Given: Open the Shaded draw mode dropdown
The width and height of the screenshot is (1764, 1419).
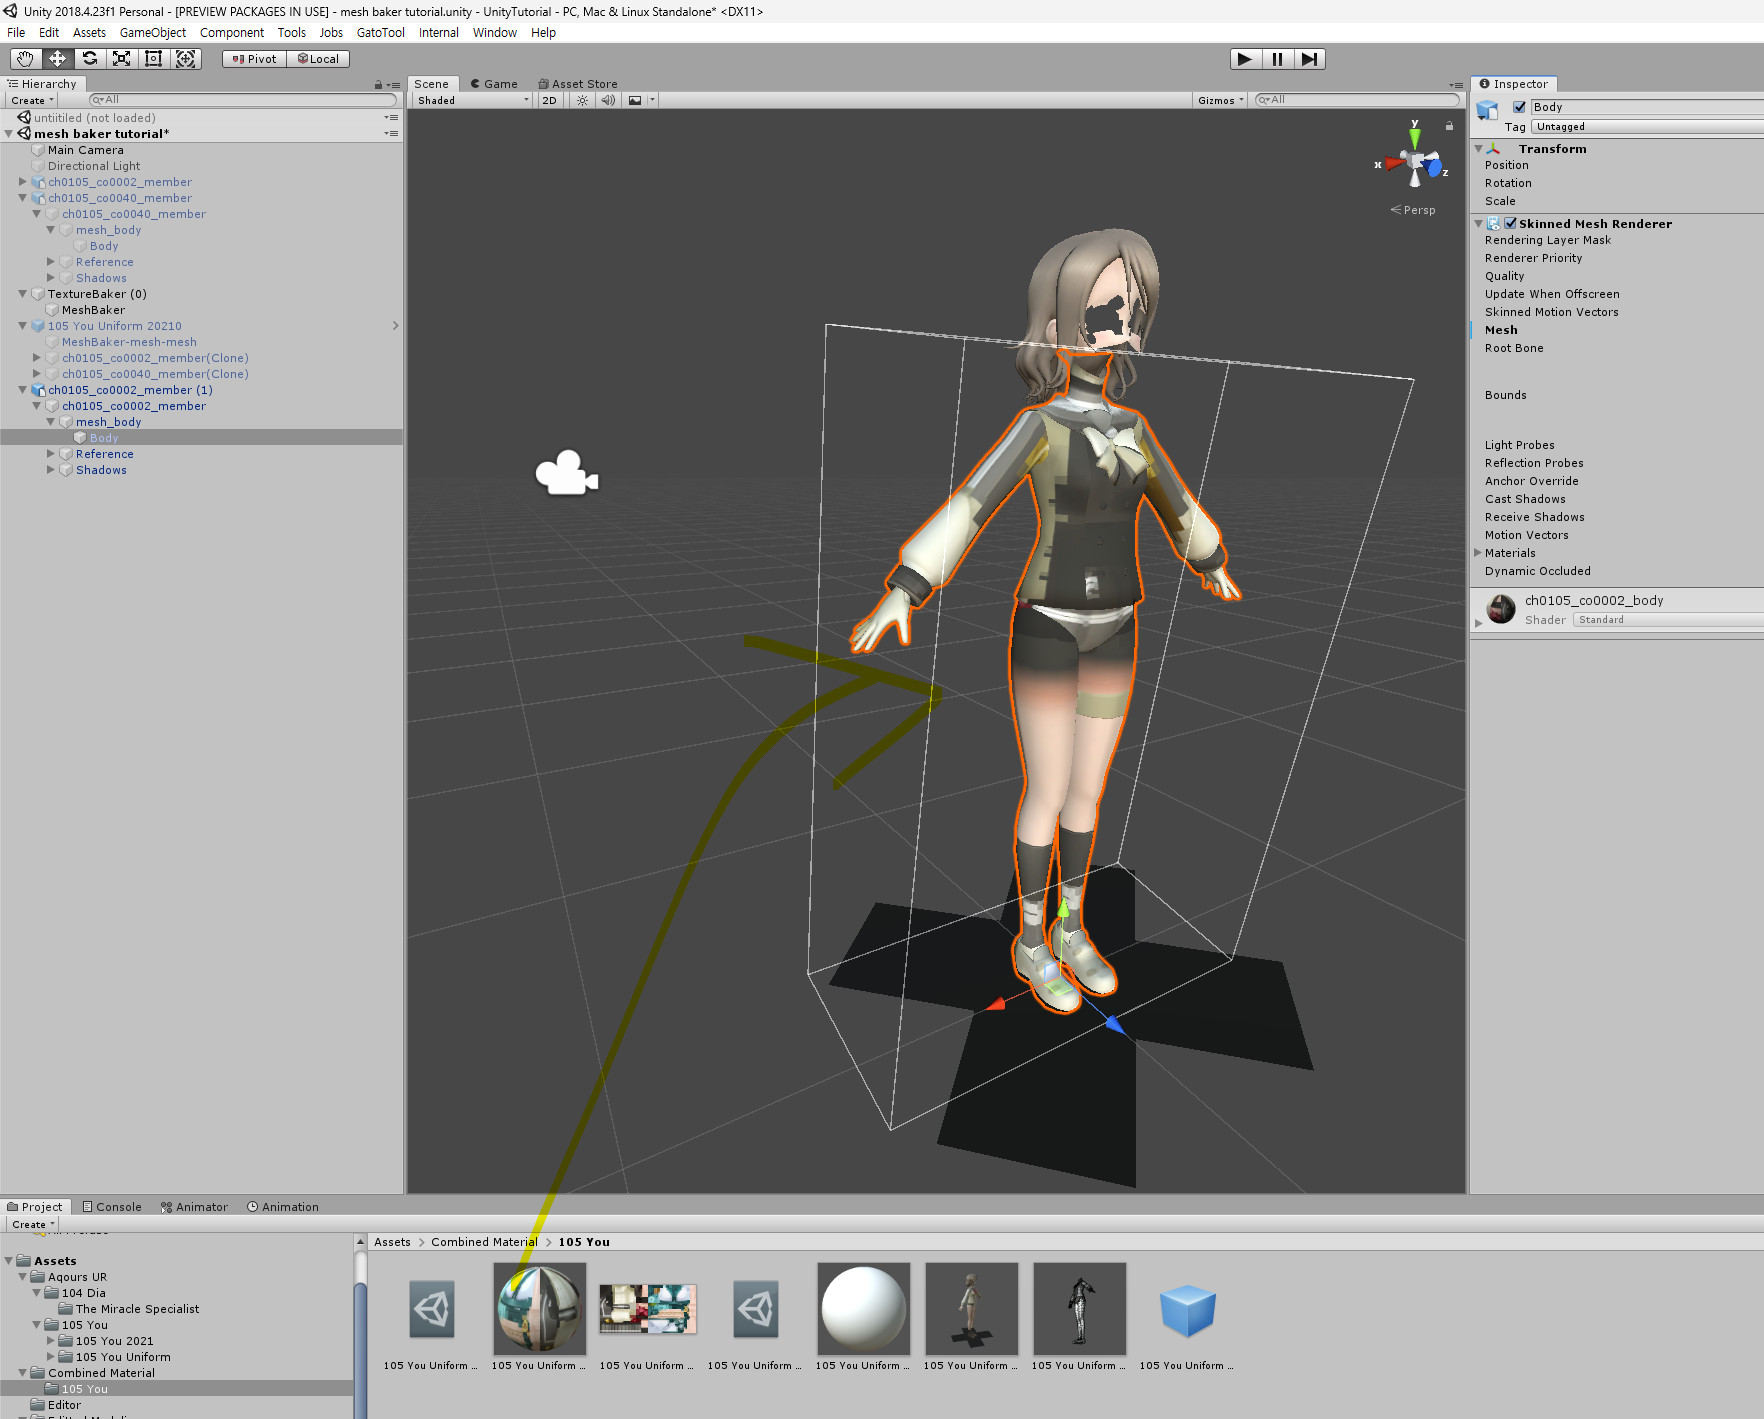Looking at the screenshot, I should coord(472,100).
